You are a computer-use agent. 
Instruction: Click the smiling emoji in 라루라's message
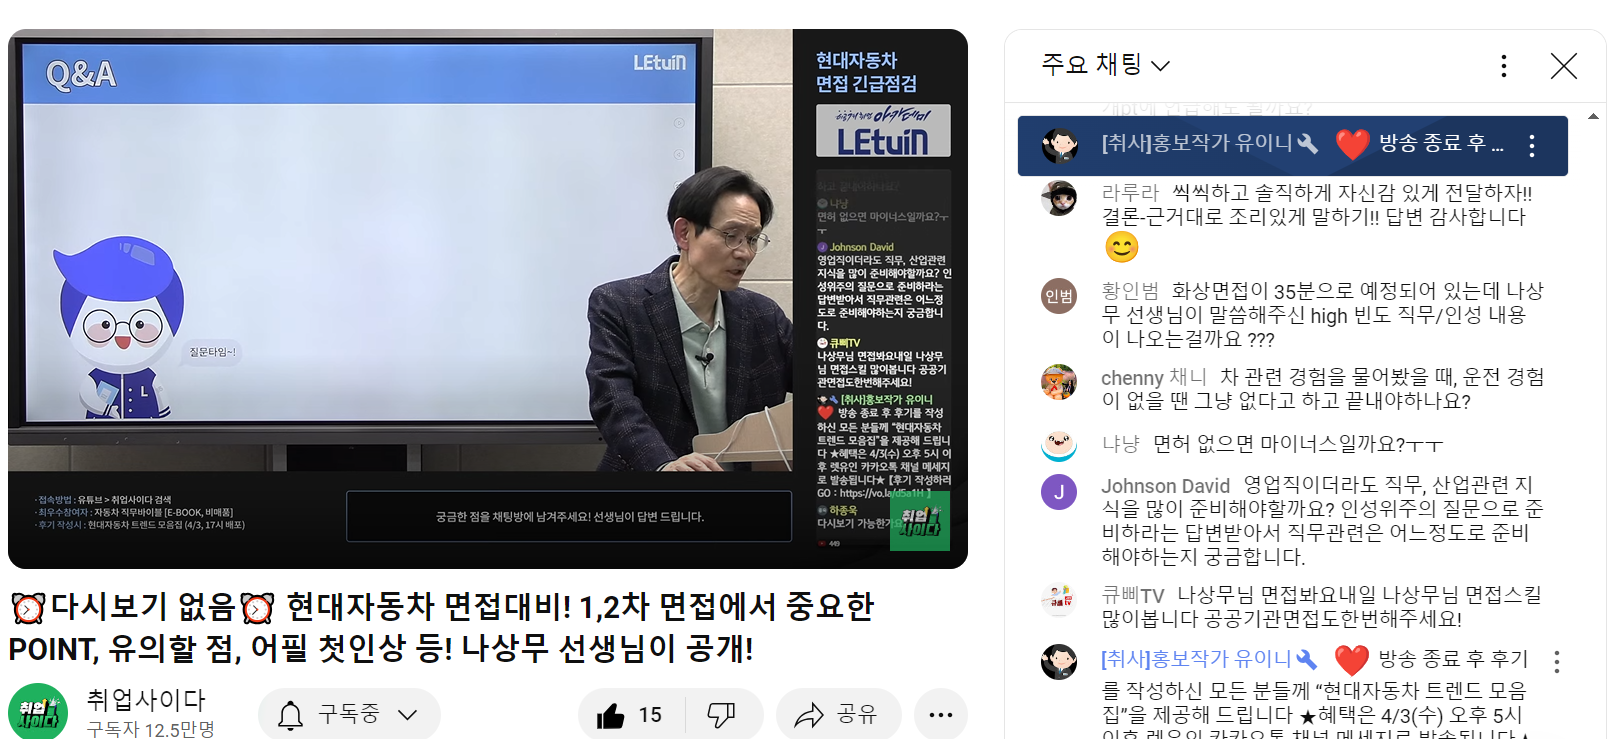click(1122, 247)
